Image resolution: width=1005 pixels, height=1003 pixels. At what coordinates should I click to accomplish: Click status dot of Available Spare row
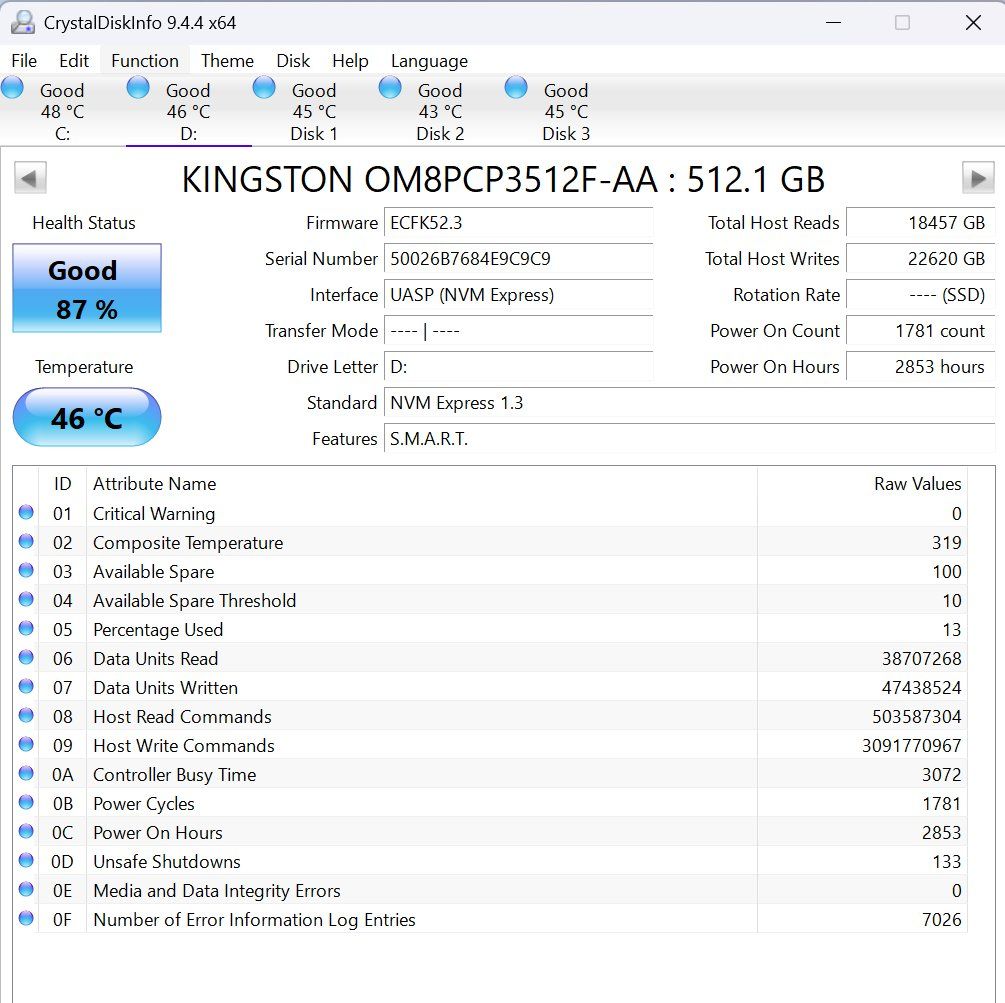[x=26, y=570]
